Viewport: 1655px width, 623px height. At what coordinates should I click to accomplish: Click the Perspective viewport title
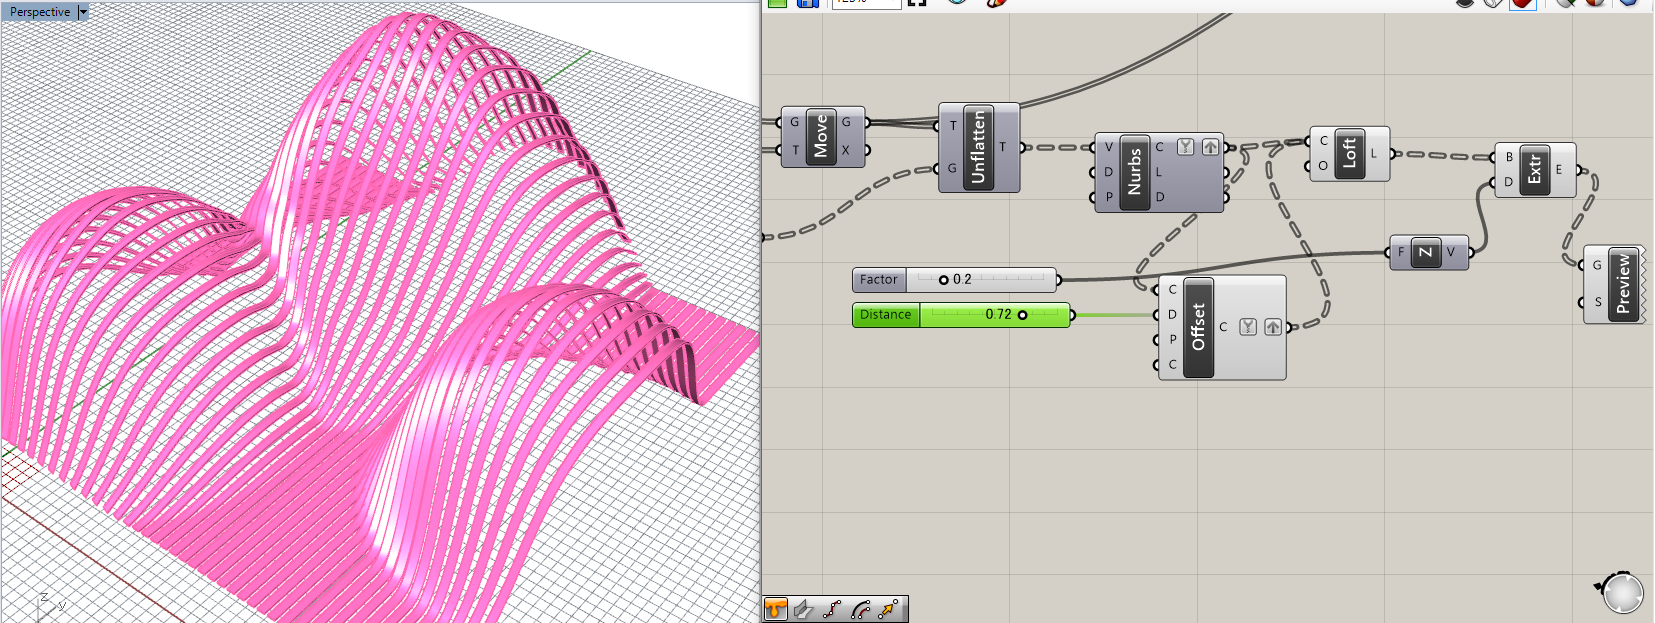tap(40, 12)
